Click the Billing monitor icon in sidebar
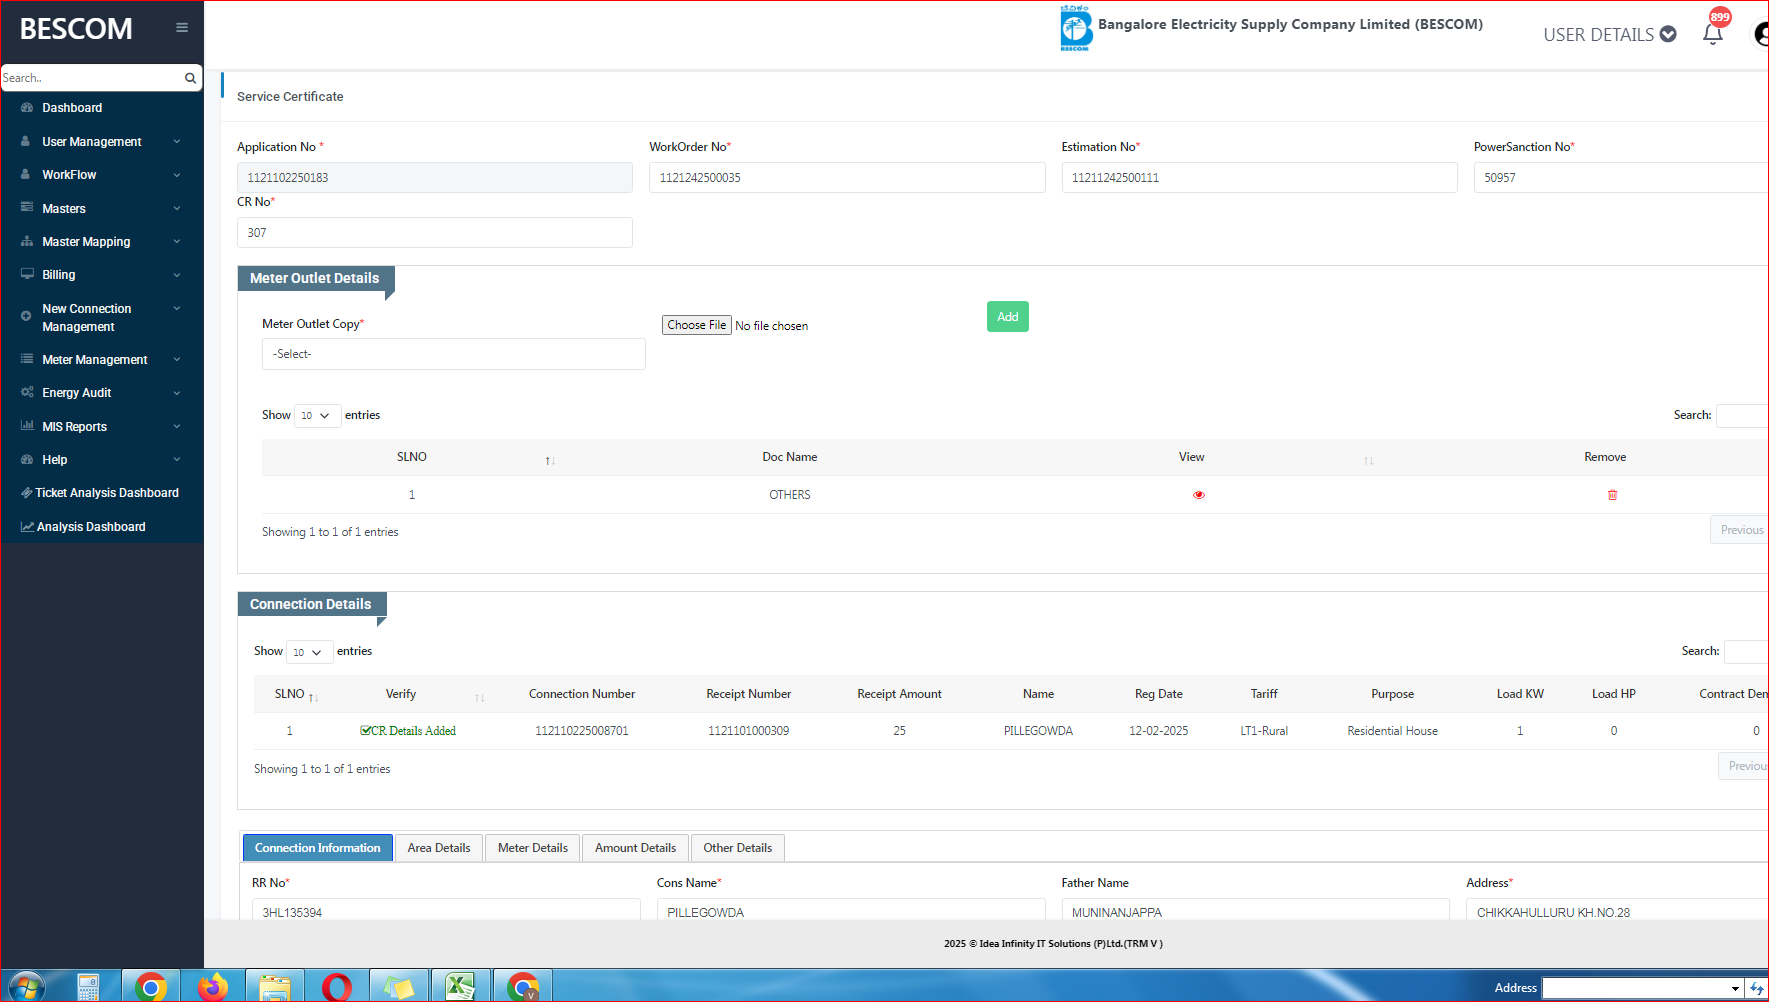 (27, 274)
